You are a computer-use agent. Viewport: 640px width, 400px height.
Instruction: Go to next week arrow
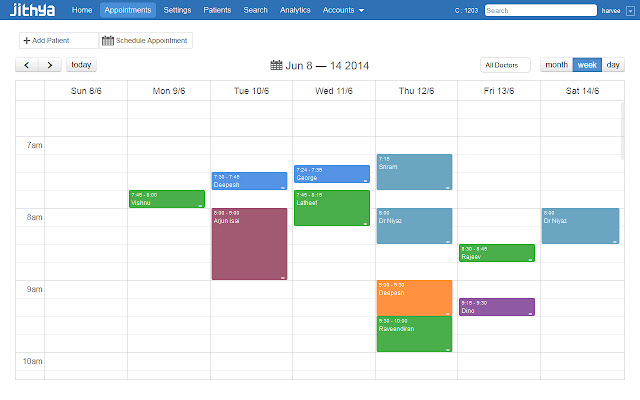click(50, 65)
